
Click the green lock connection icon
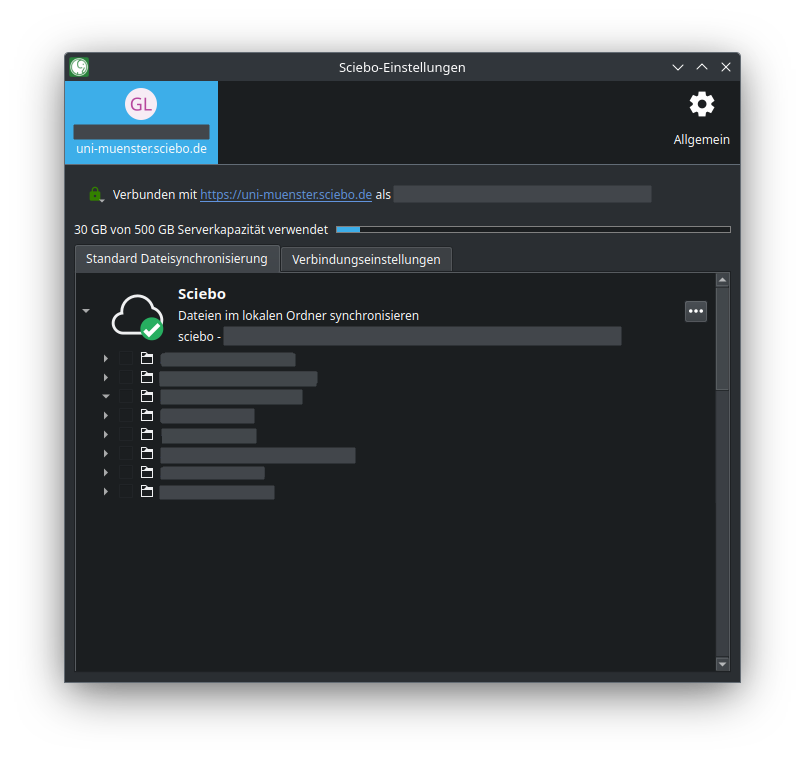pyautogui.click(x=95, y=194)
